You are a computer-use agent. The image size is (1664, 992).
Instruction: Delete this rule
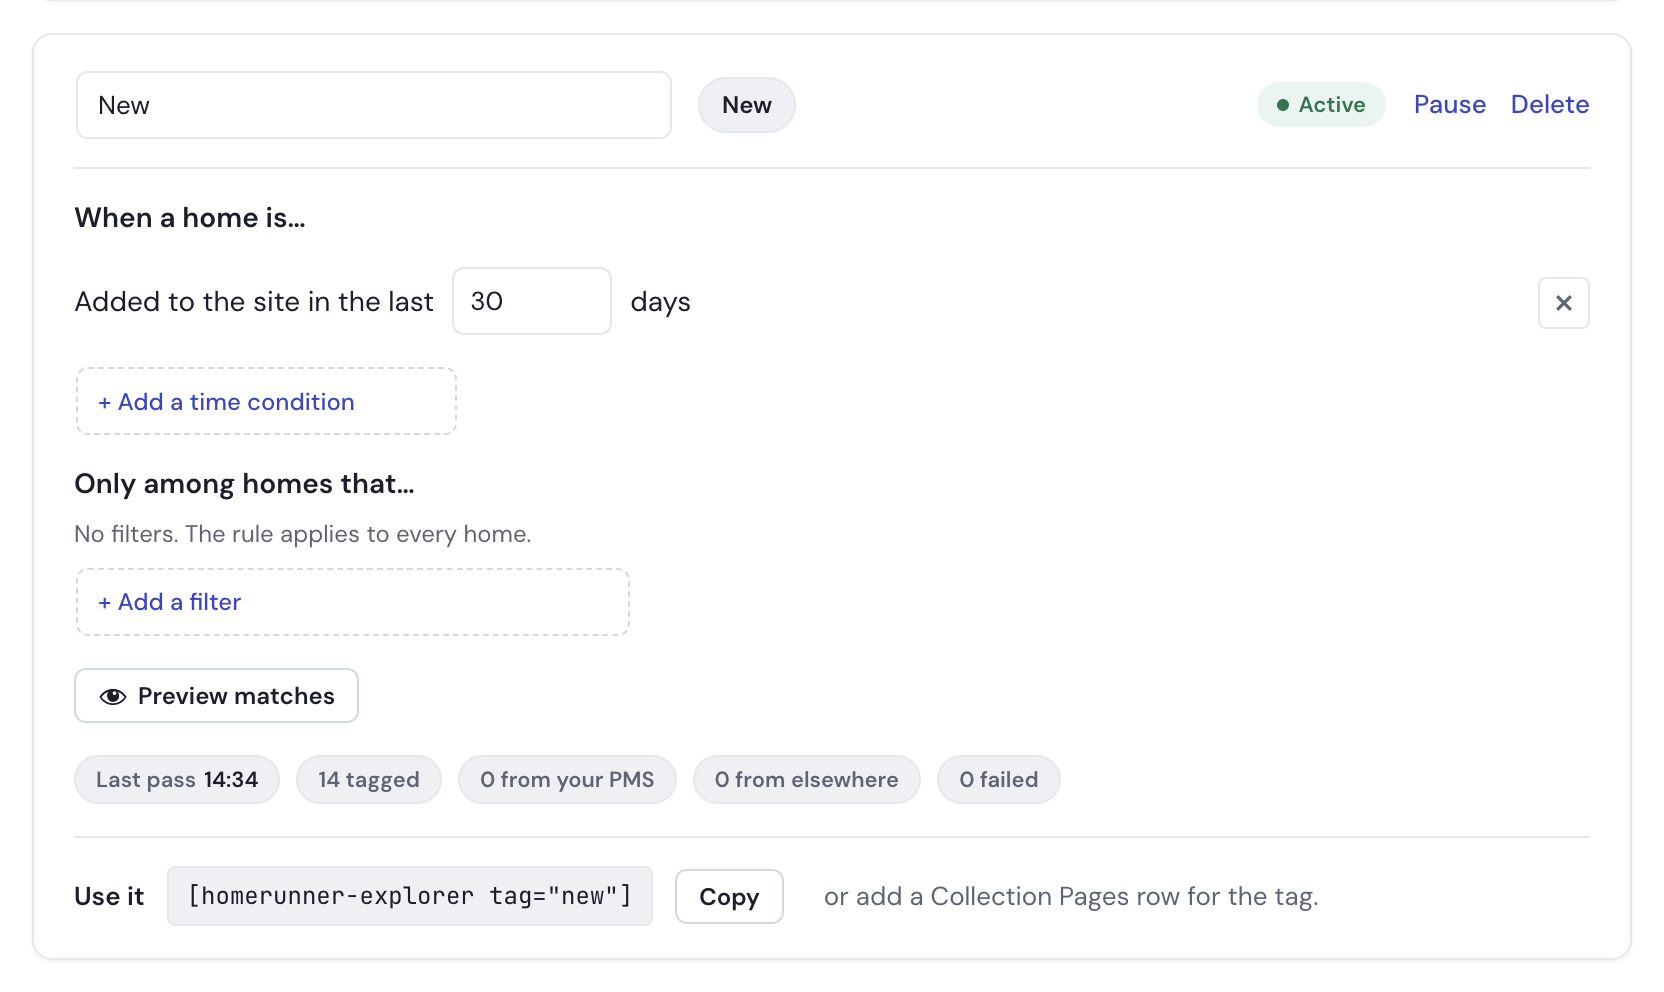(1549, 105)
